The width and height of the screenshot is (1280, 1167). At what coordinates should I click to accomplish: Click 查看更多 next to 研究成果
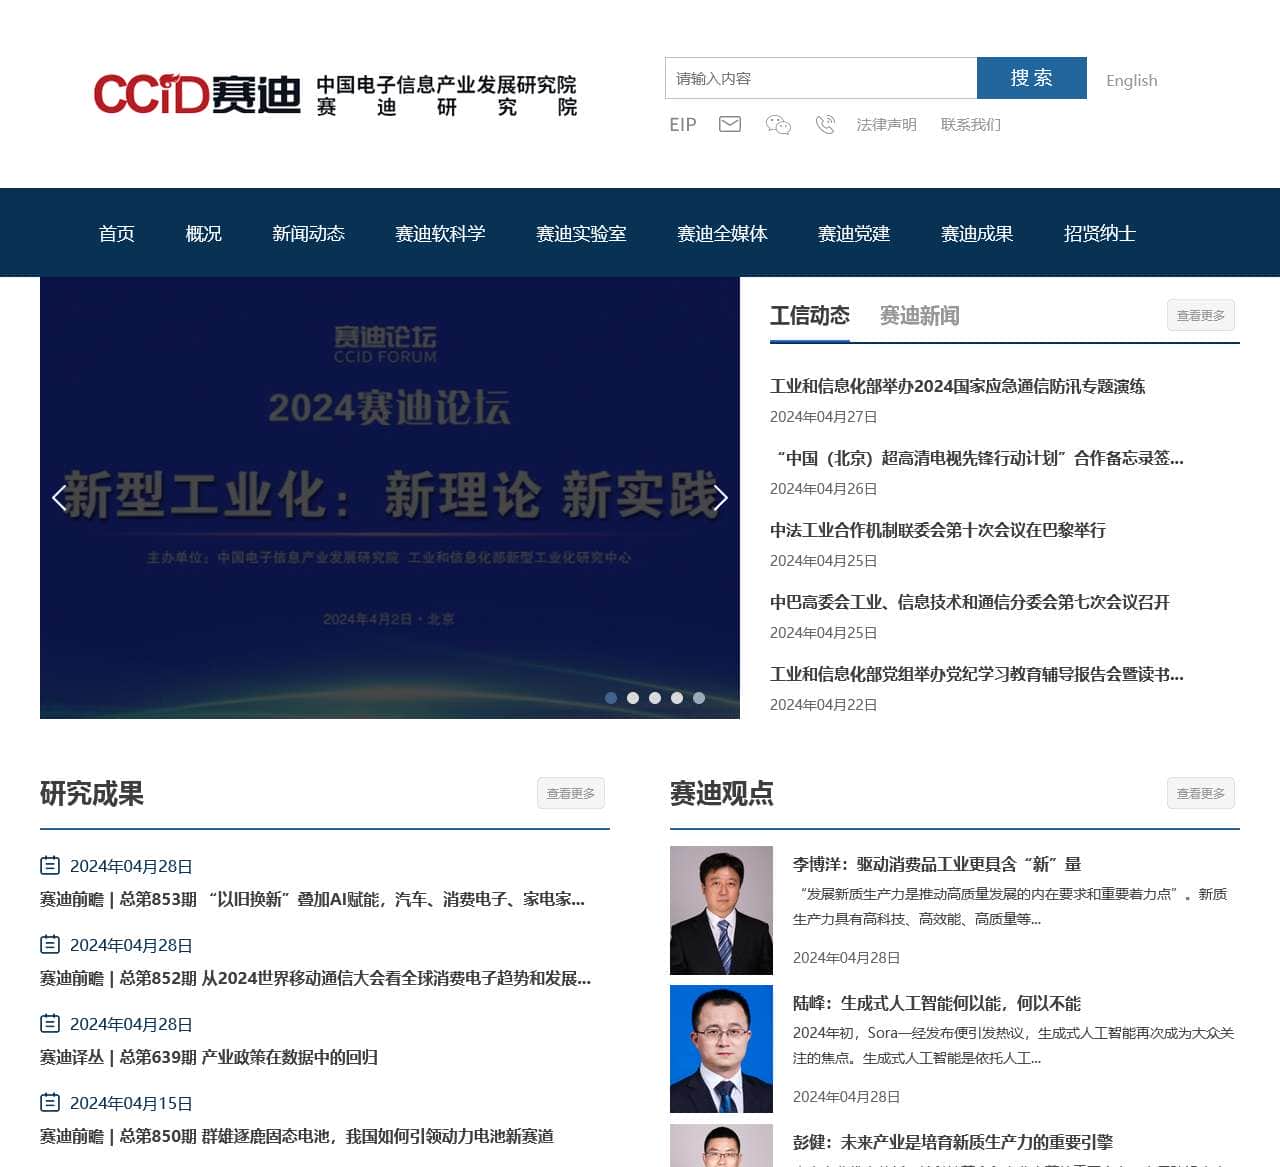pyautogui.click(x=571, y=793)
